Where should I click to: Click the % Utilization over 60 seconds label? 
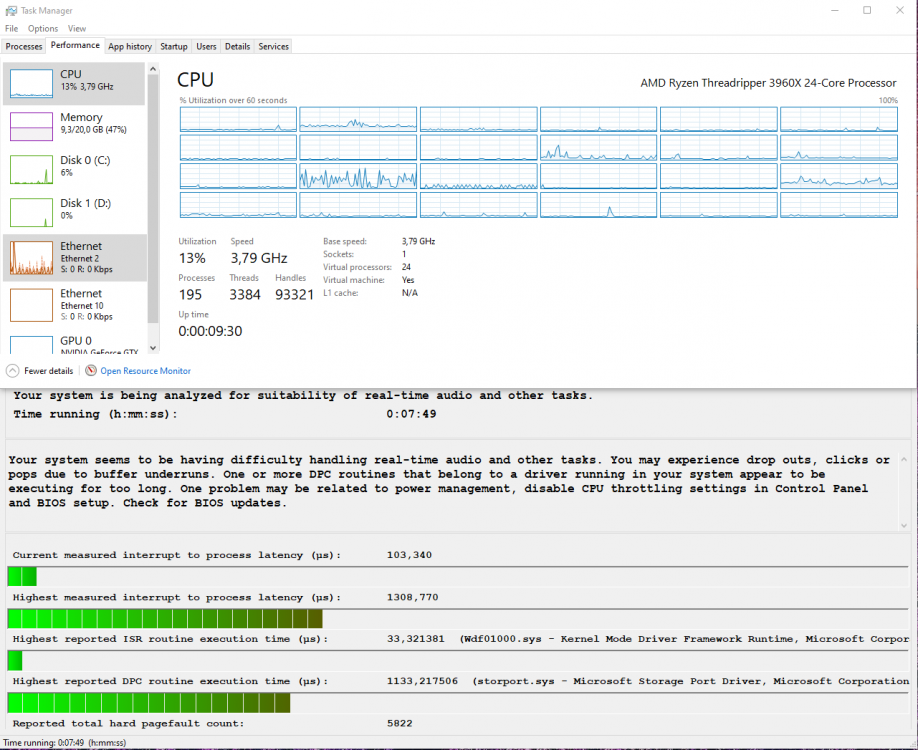(234, 100)
